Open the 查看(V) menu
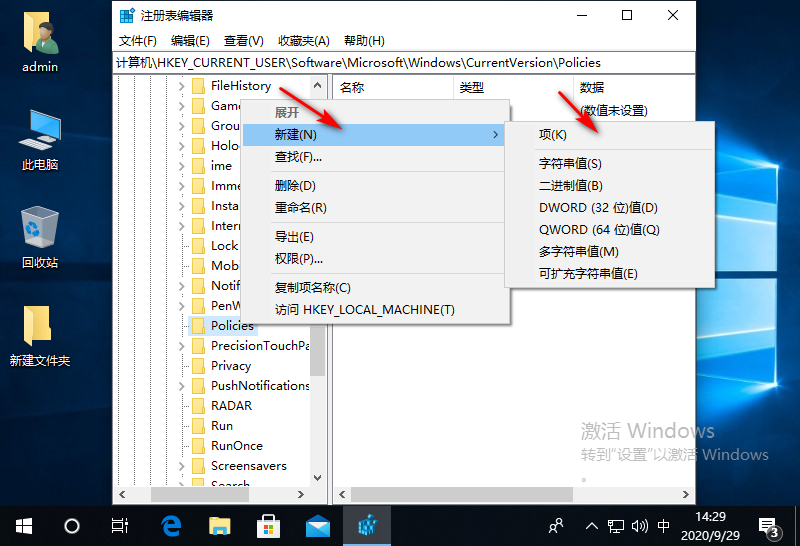 tap(243, 41)
